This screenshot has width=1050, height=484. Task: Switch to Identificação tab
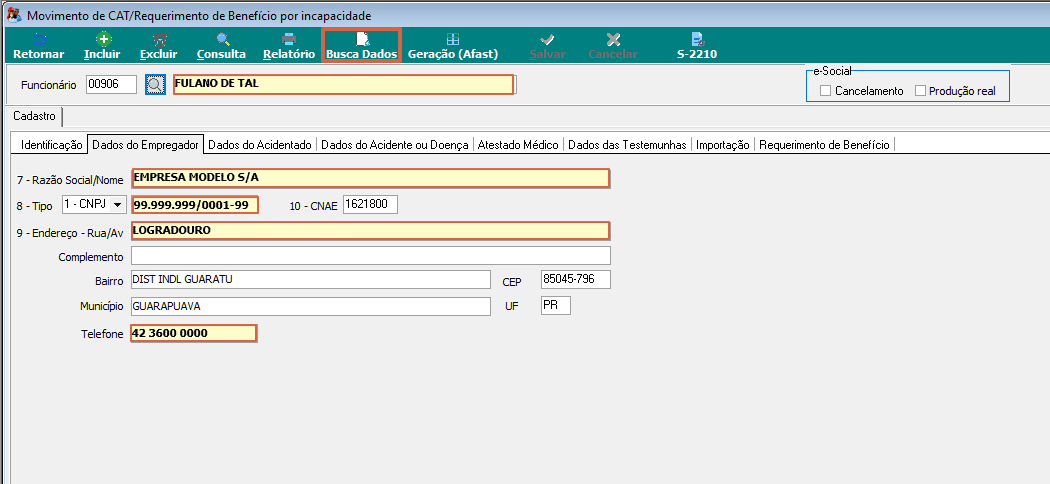[52, 145]
